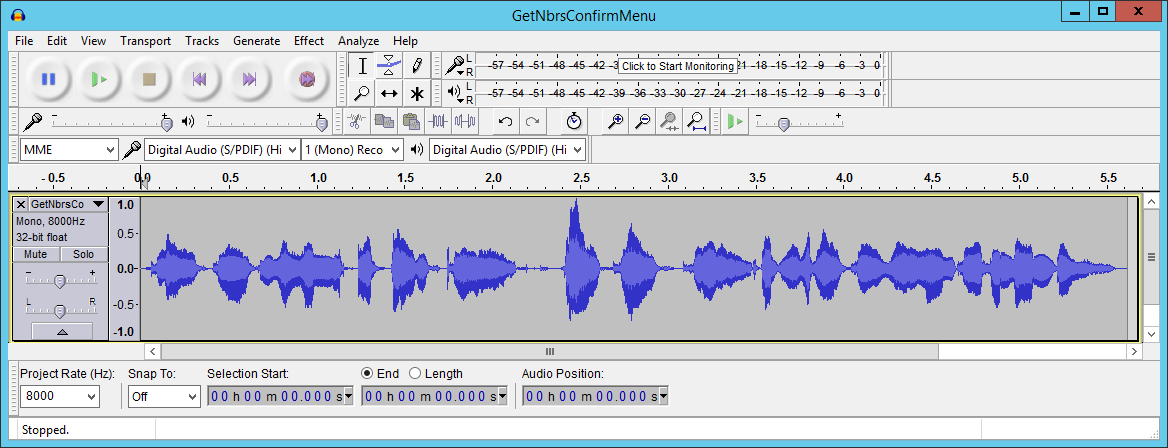
Task: Click the track gain slider
Action: (x=59, y=280)
